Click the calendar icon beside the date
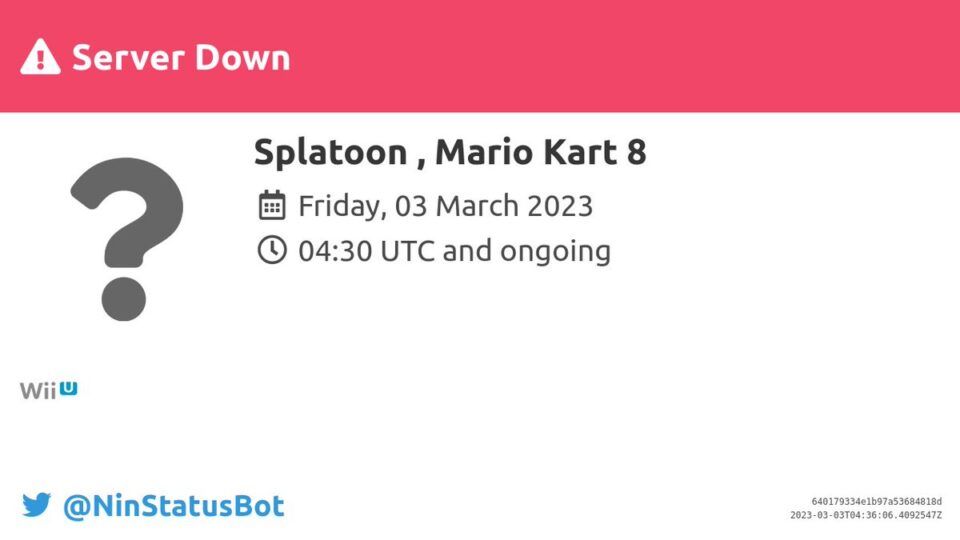The image size is (960, 540). click(272, 205)
